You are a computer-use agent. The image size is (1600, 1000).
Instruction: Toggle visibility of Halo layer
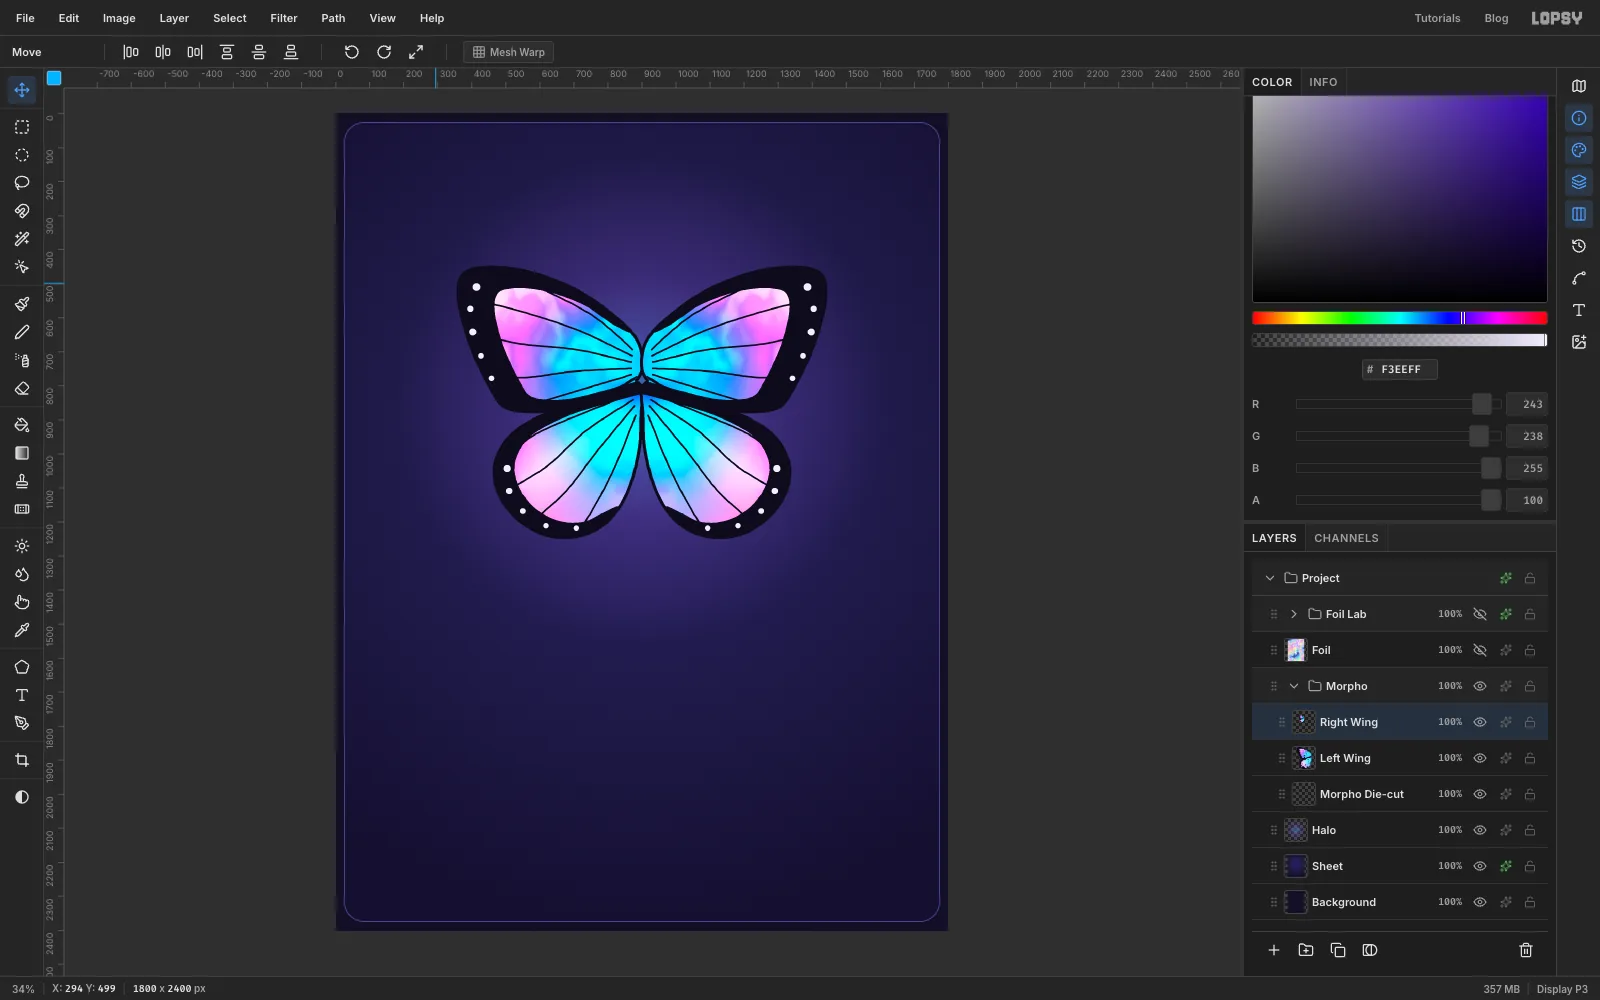click(x=1480, y=830)
